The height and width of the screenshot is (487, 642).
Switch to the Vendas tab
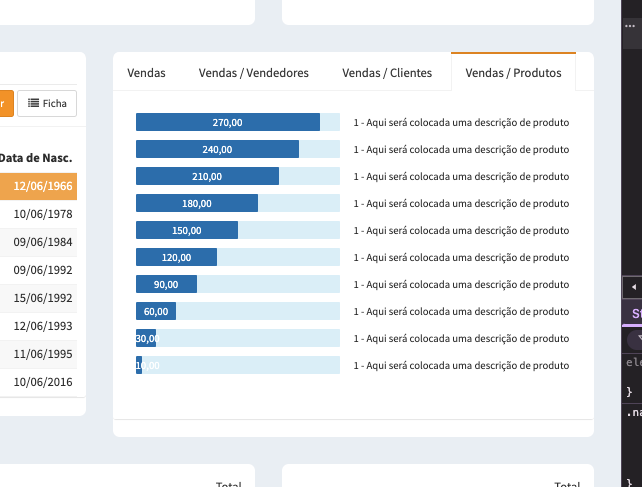[146, 73]
